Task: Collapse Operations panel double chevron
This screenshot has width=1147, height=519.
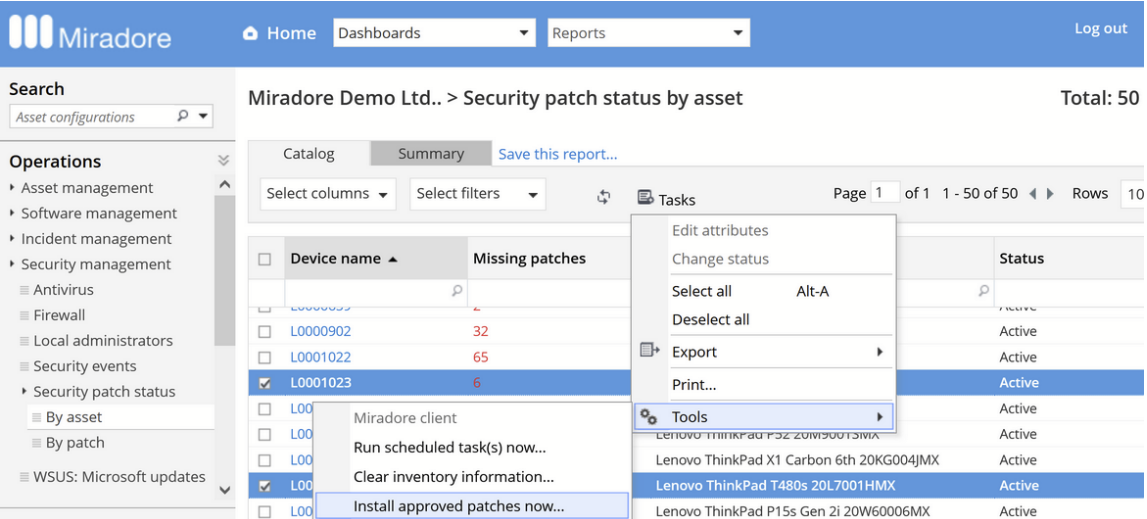Action: click(224, 161)
